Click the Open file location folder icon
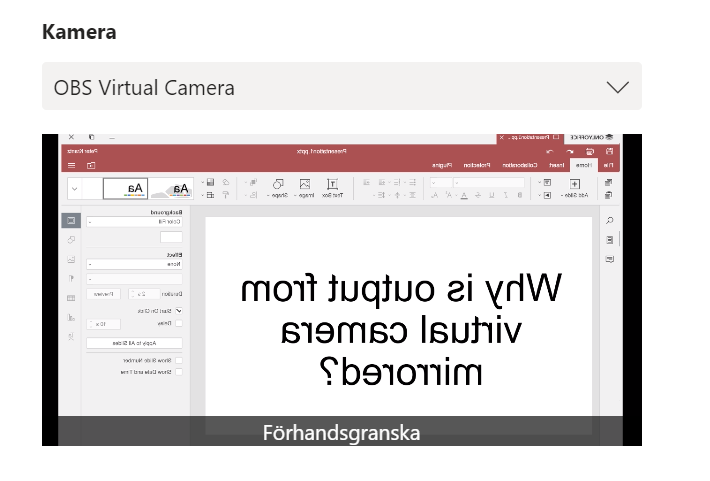The width and height of the screenshot is (710, 481). [x=91, y=165]
